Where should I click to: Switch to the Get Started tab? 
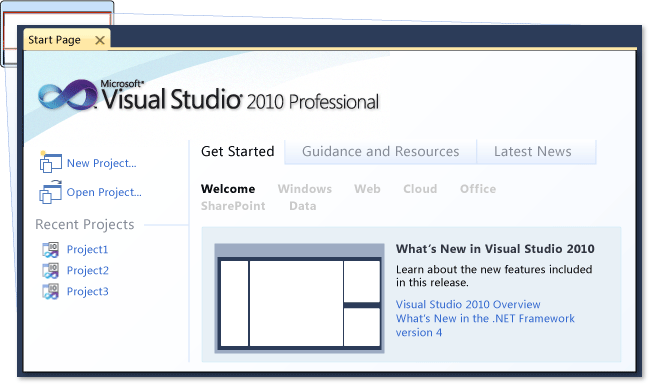point(238,151)
